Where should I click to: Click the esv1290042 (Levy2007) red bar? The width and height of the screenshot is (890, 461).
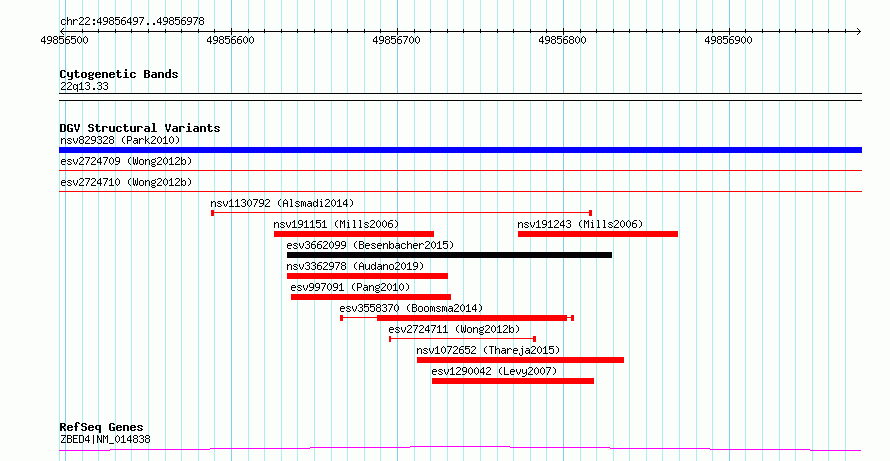513,381
